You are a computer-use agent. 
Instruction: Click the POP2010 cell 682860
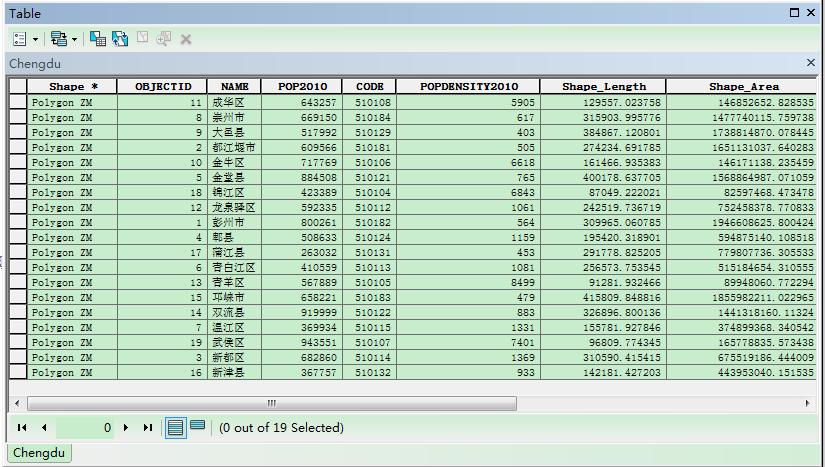[x=302, y=357]
